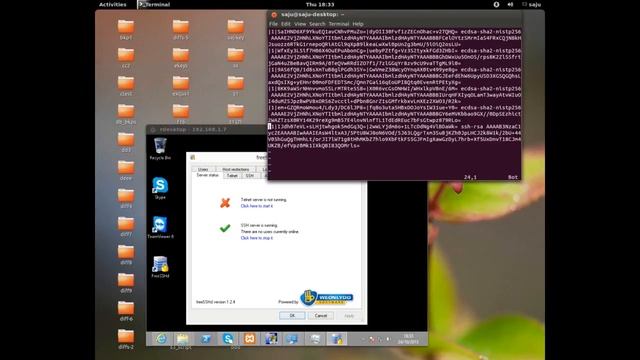The height and width of the screenshot is (360, 640).
Task: Select the ddee desktop folder
Action: click(126, 171)
